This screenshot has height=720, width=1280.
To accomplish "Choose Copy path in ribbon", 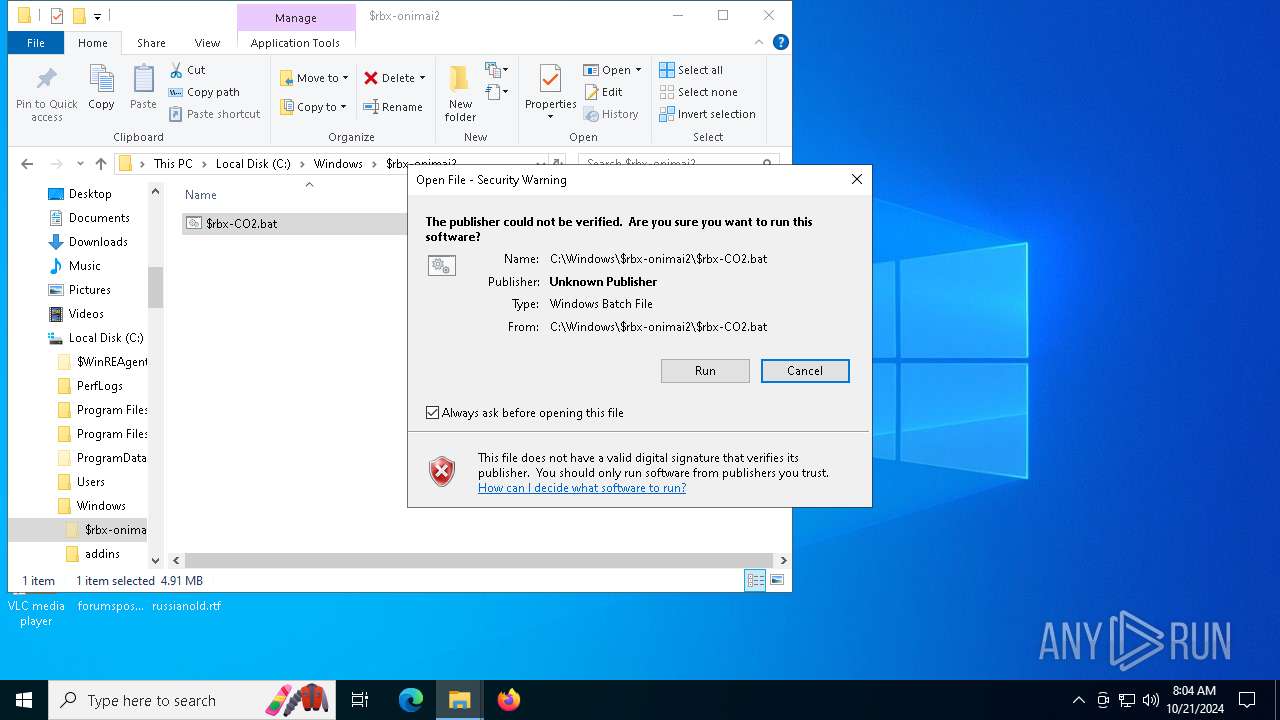I will pyautogui.click(x=204, y=92).
